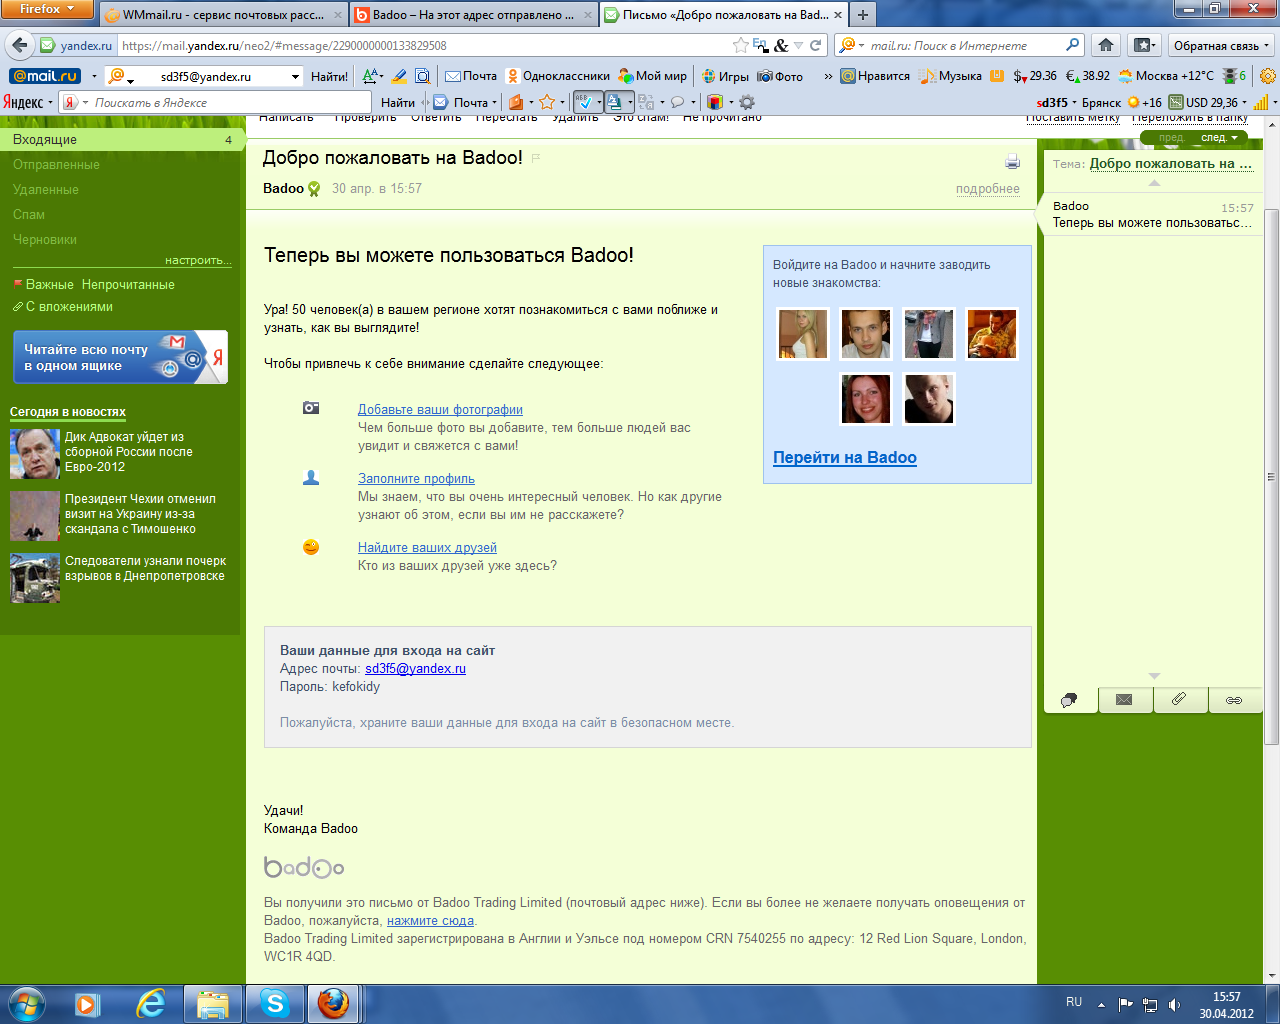Click the Заполните профиль link
Screen dimensions: 1280x1024
tap(416, 479)
